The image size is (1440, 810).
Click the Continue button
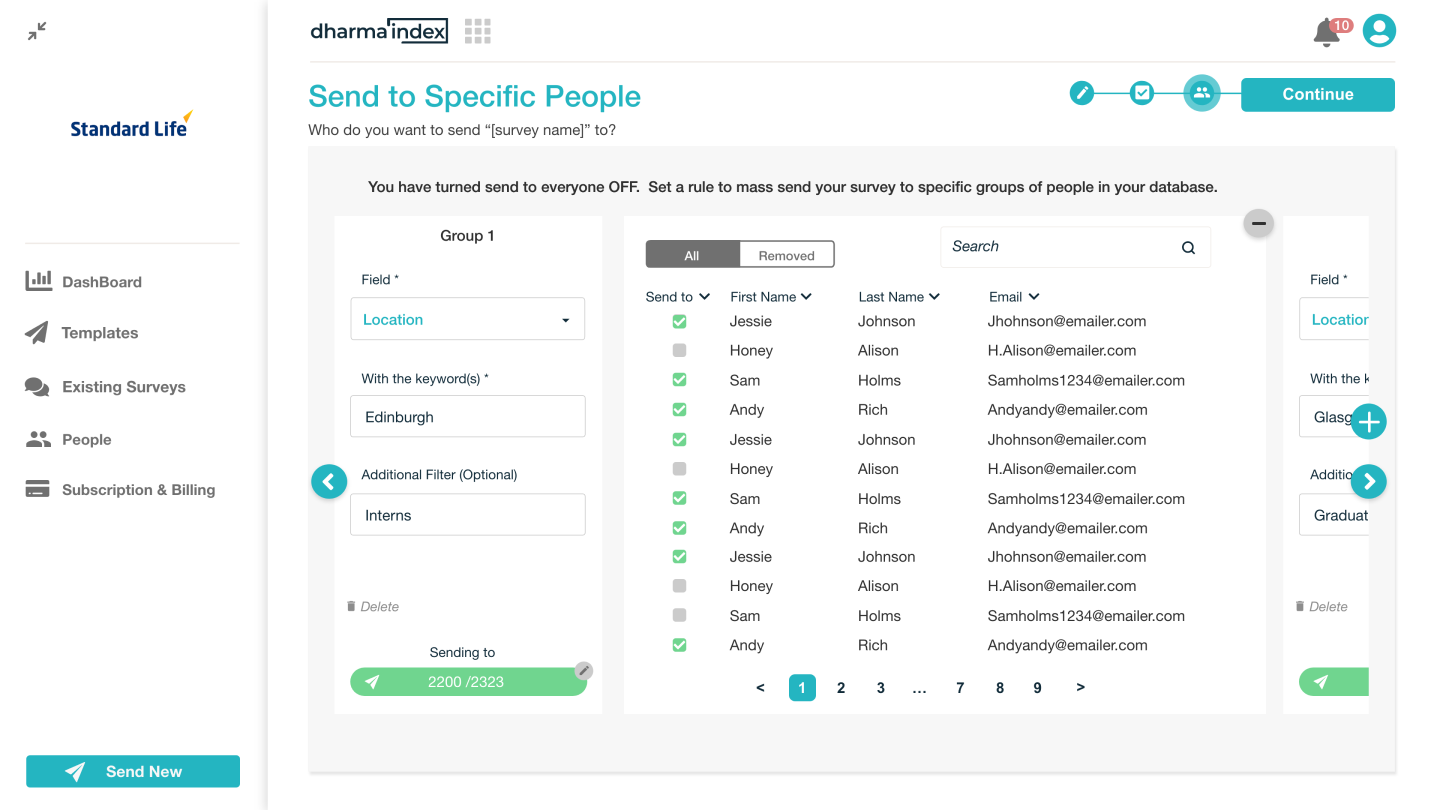point(1317,95)
